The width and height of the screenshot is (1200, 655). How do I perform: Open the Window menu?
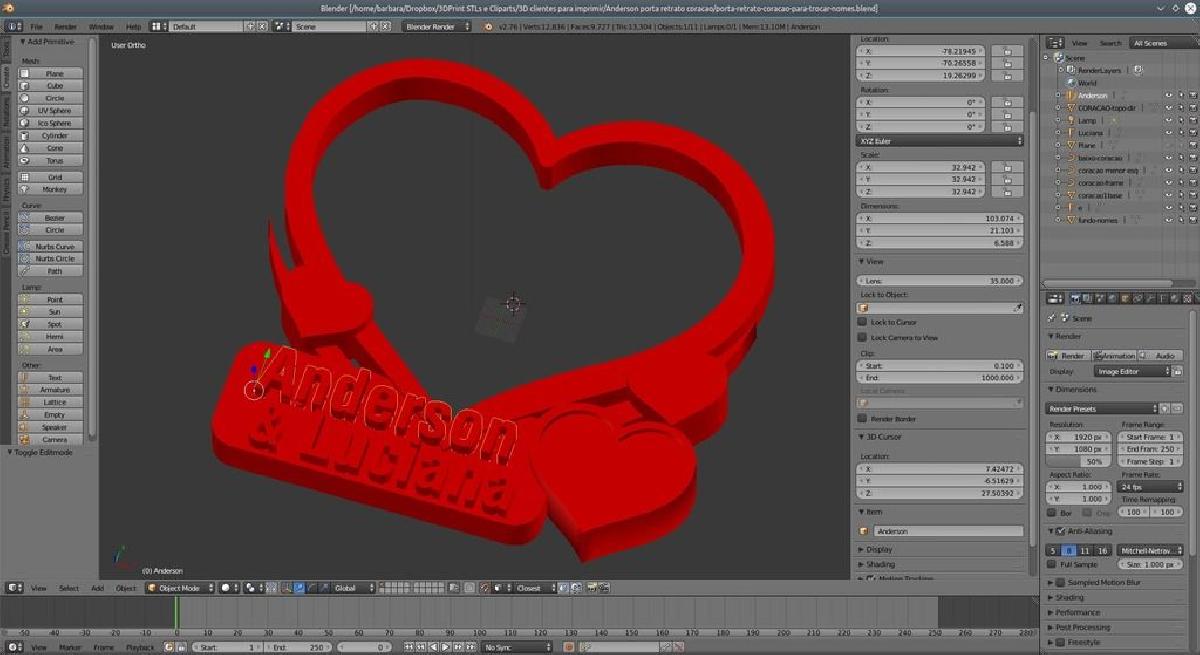(101, 26)
